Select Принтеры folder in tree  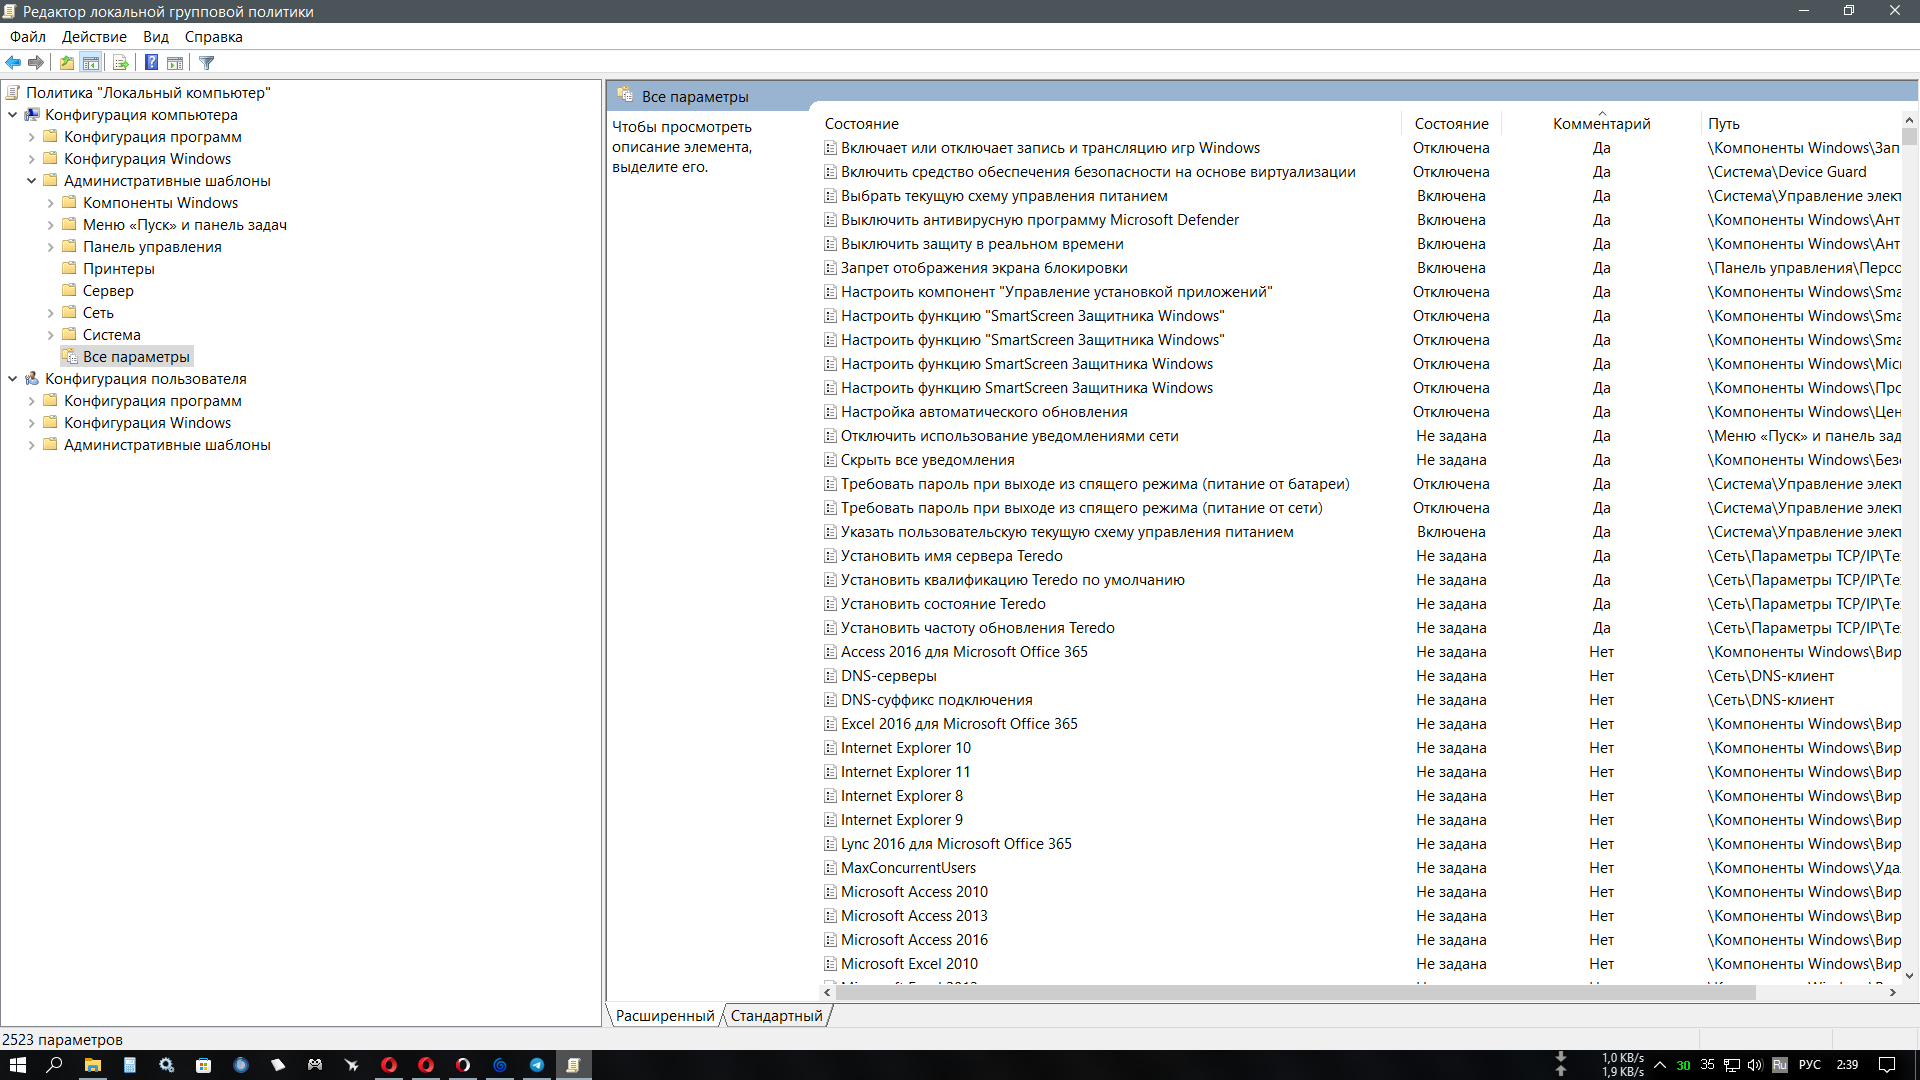point(118,269)
